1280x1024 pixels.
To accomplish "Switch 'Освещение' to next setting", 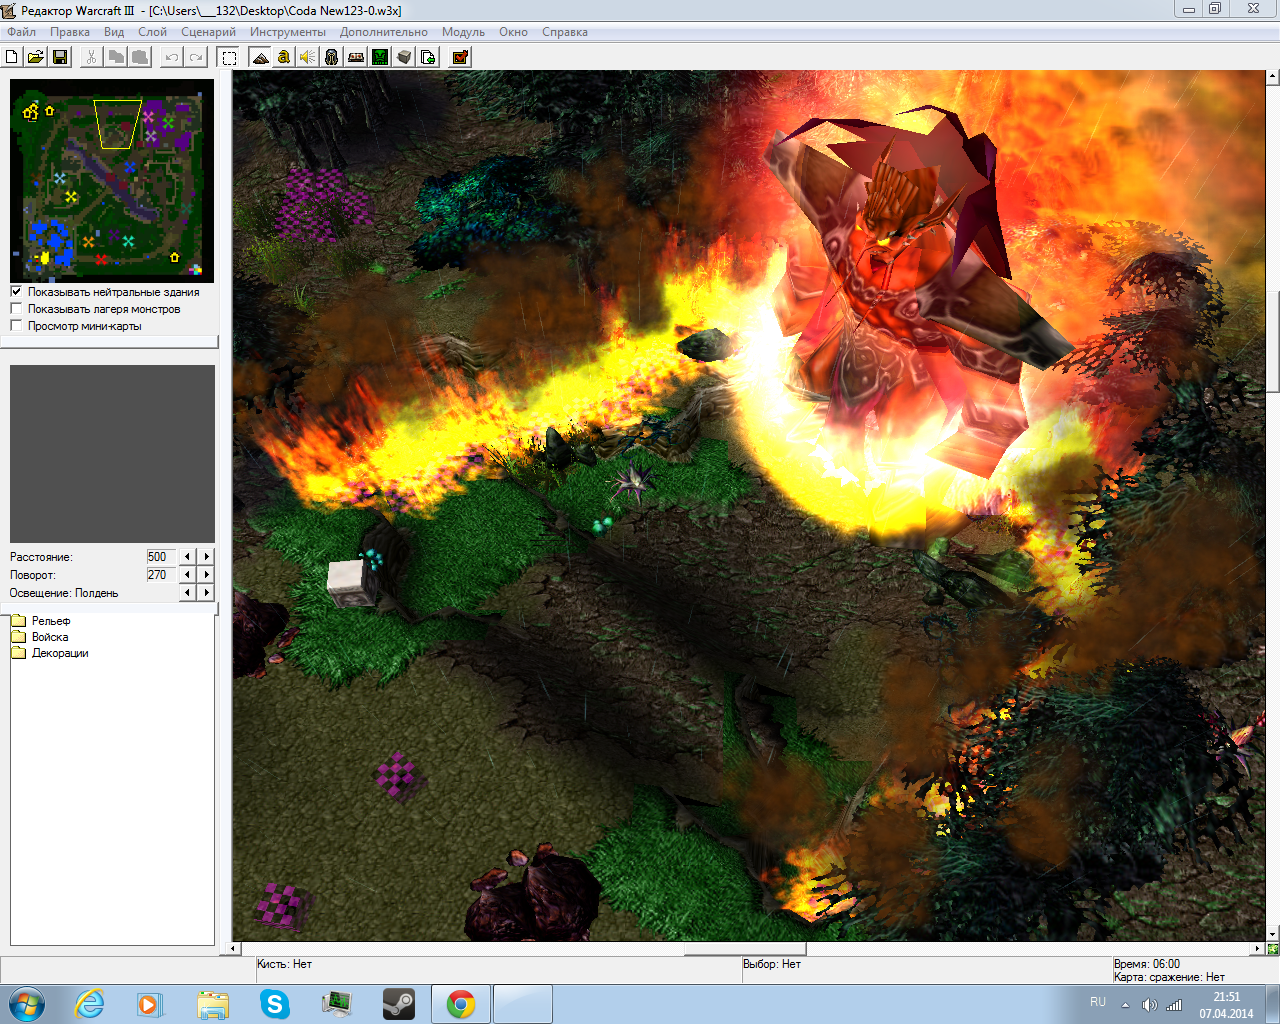I will coord(206,593).
